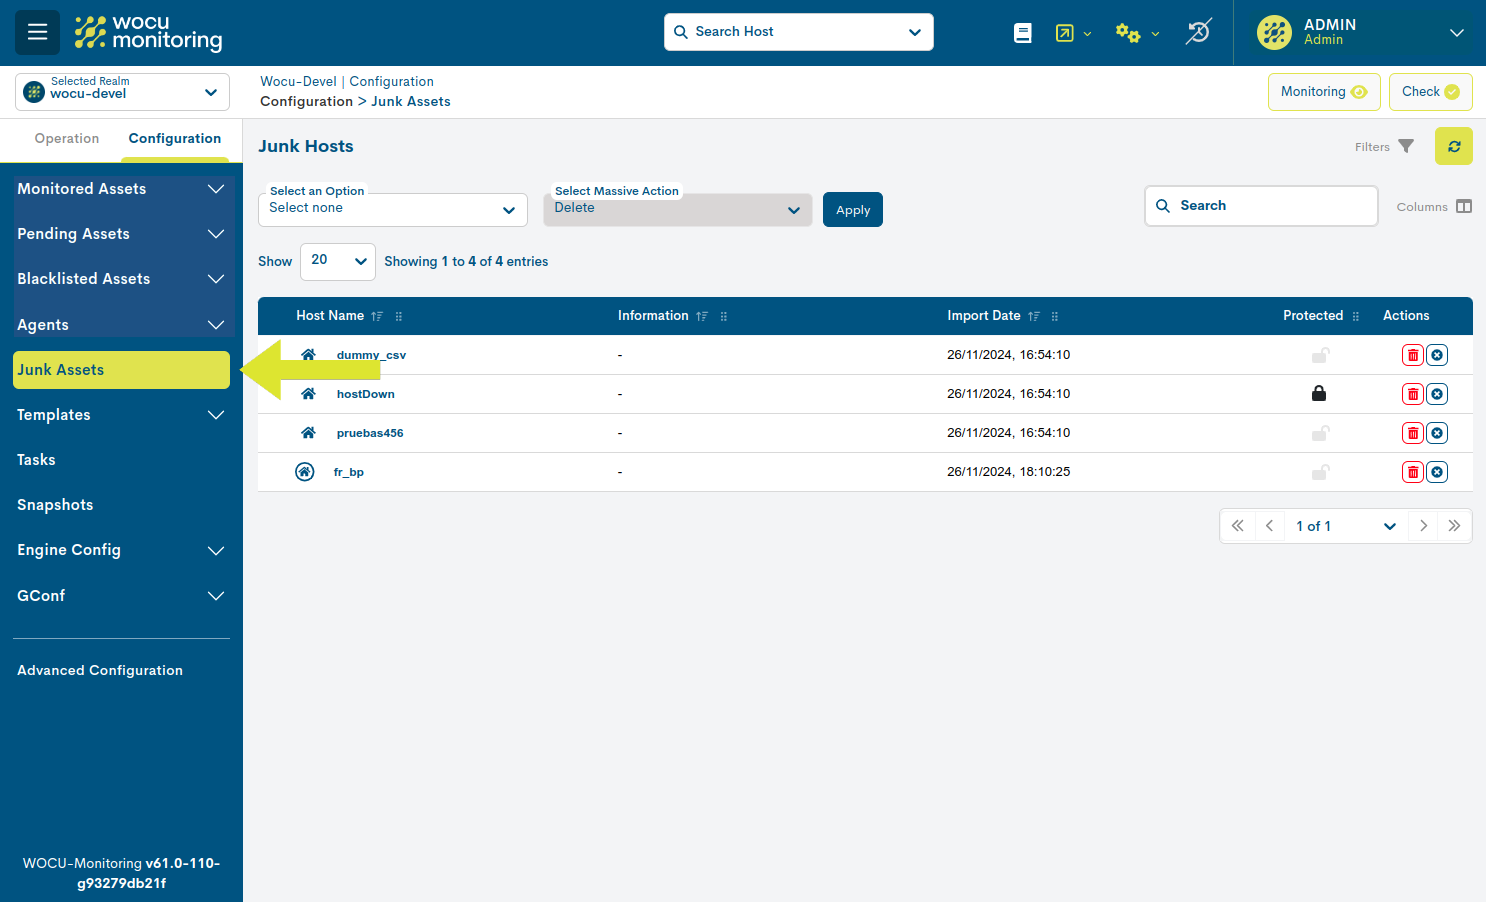Expand GConf menu
1486x902 pixels.
coord(122,596)
